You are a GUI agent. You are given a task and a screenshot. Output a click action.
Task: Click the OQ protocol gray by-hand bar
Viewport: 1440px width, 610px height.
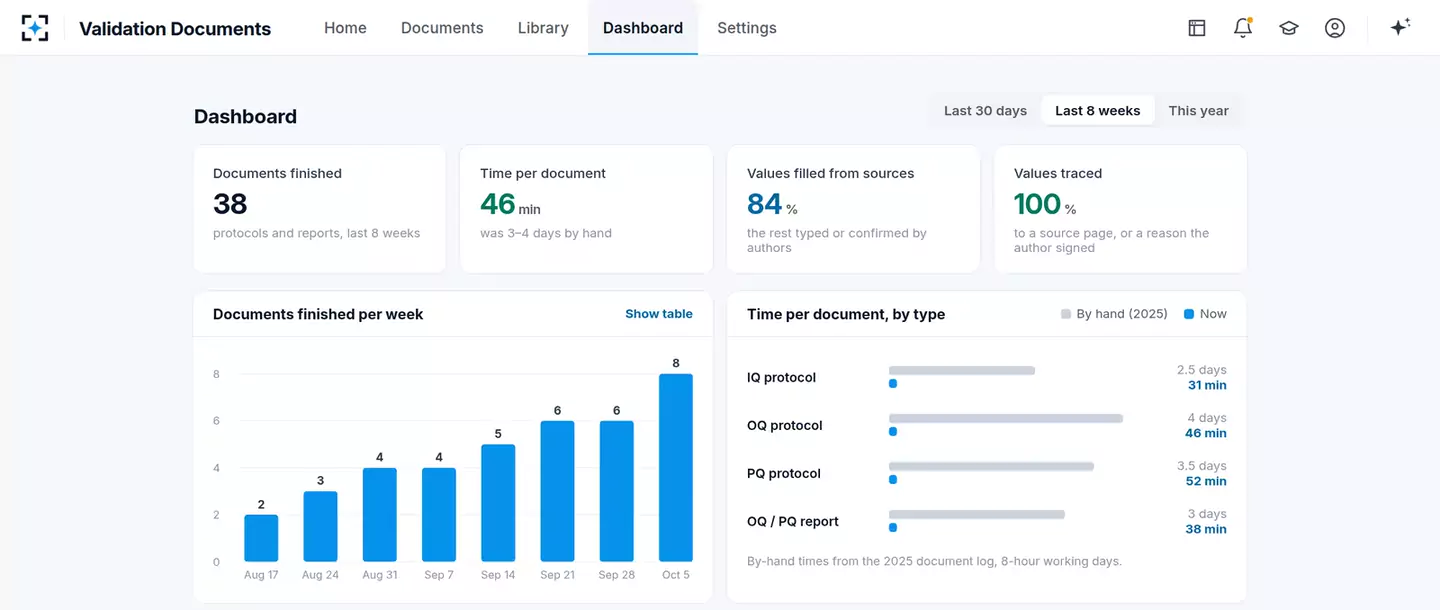1006,418
